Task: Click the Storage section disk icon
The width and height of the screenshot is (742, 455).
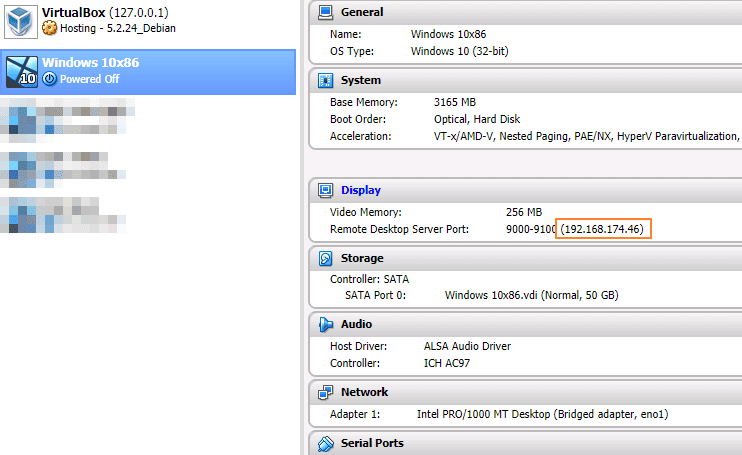Action: point(326,258)
